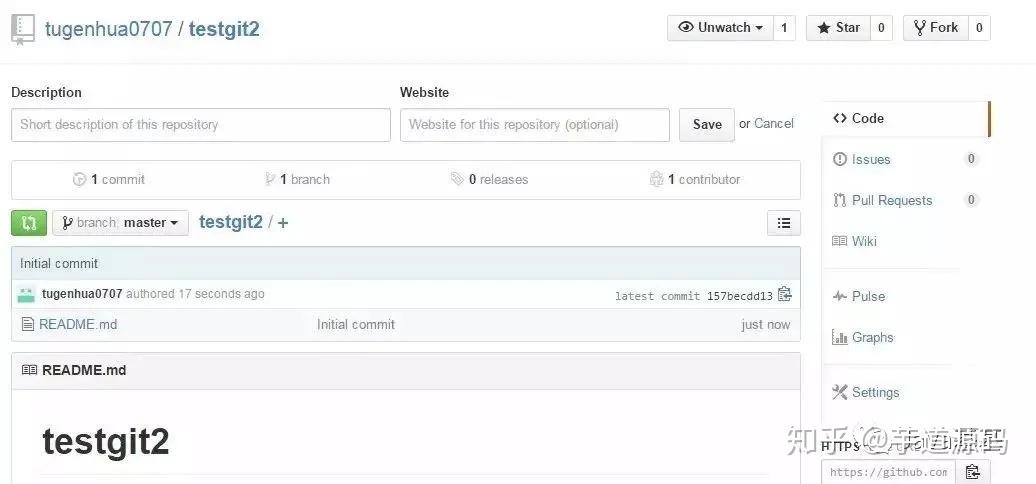1036x484 pixels.
Task: Open the testgit2 repository title link
Action: 224,29
